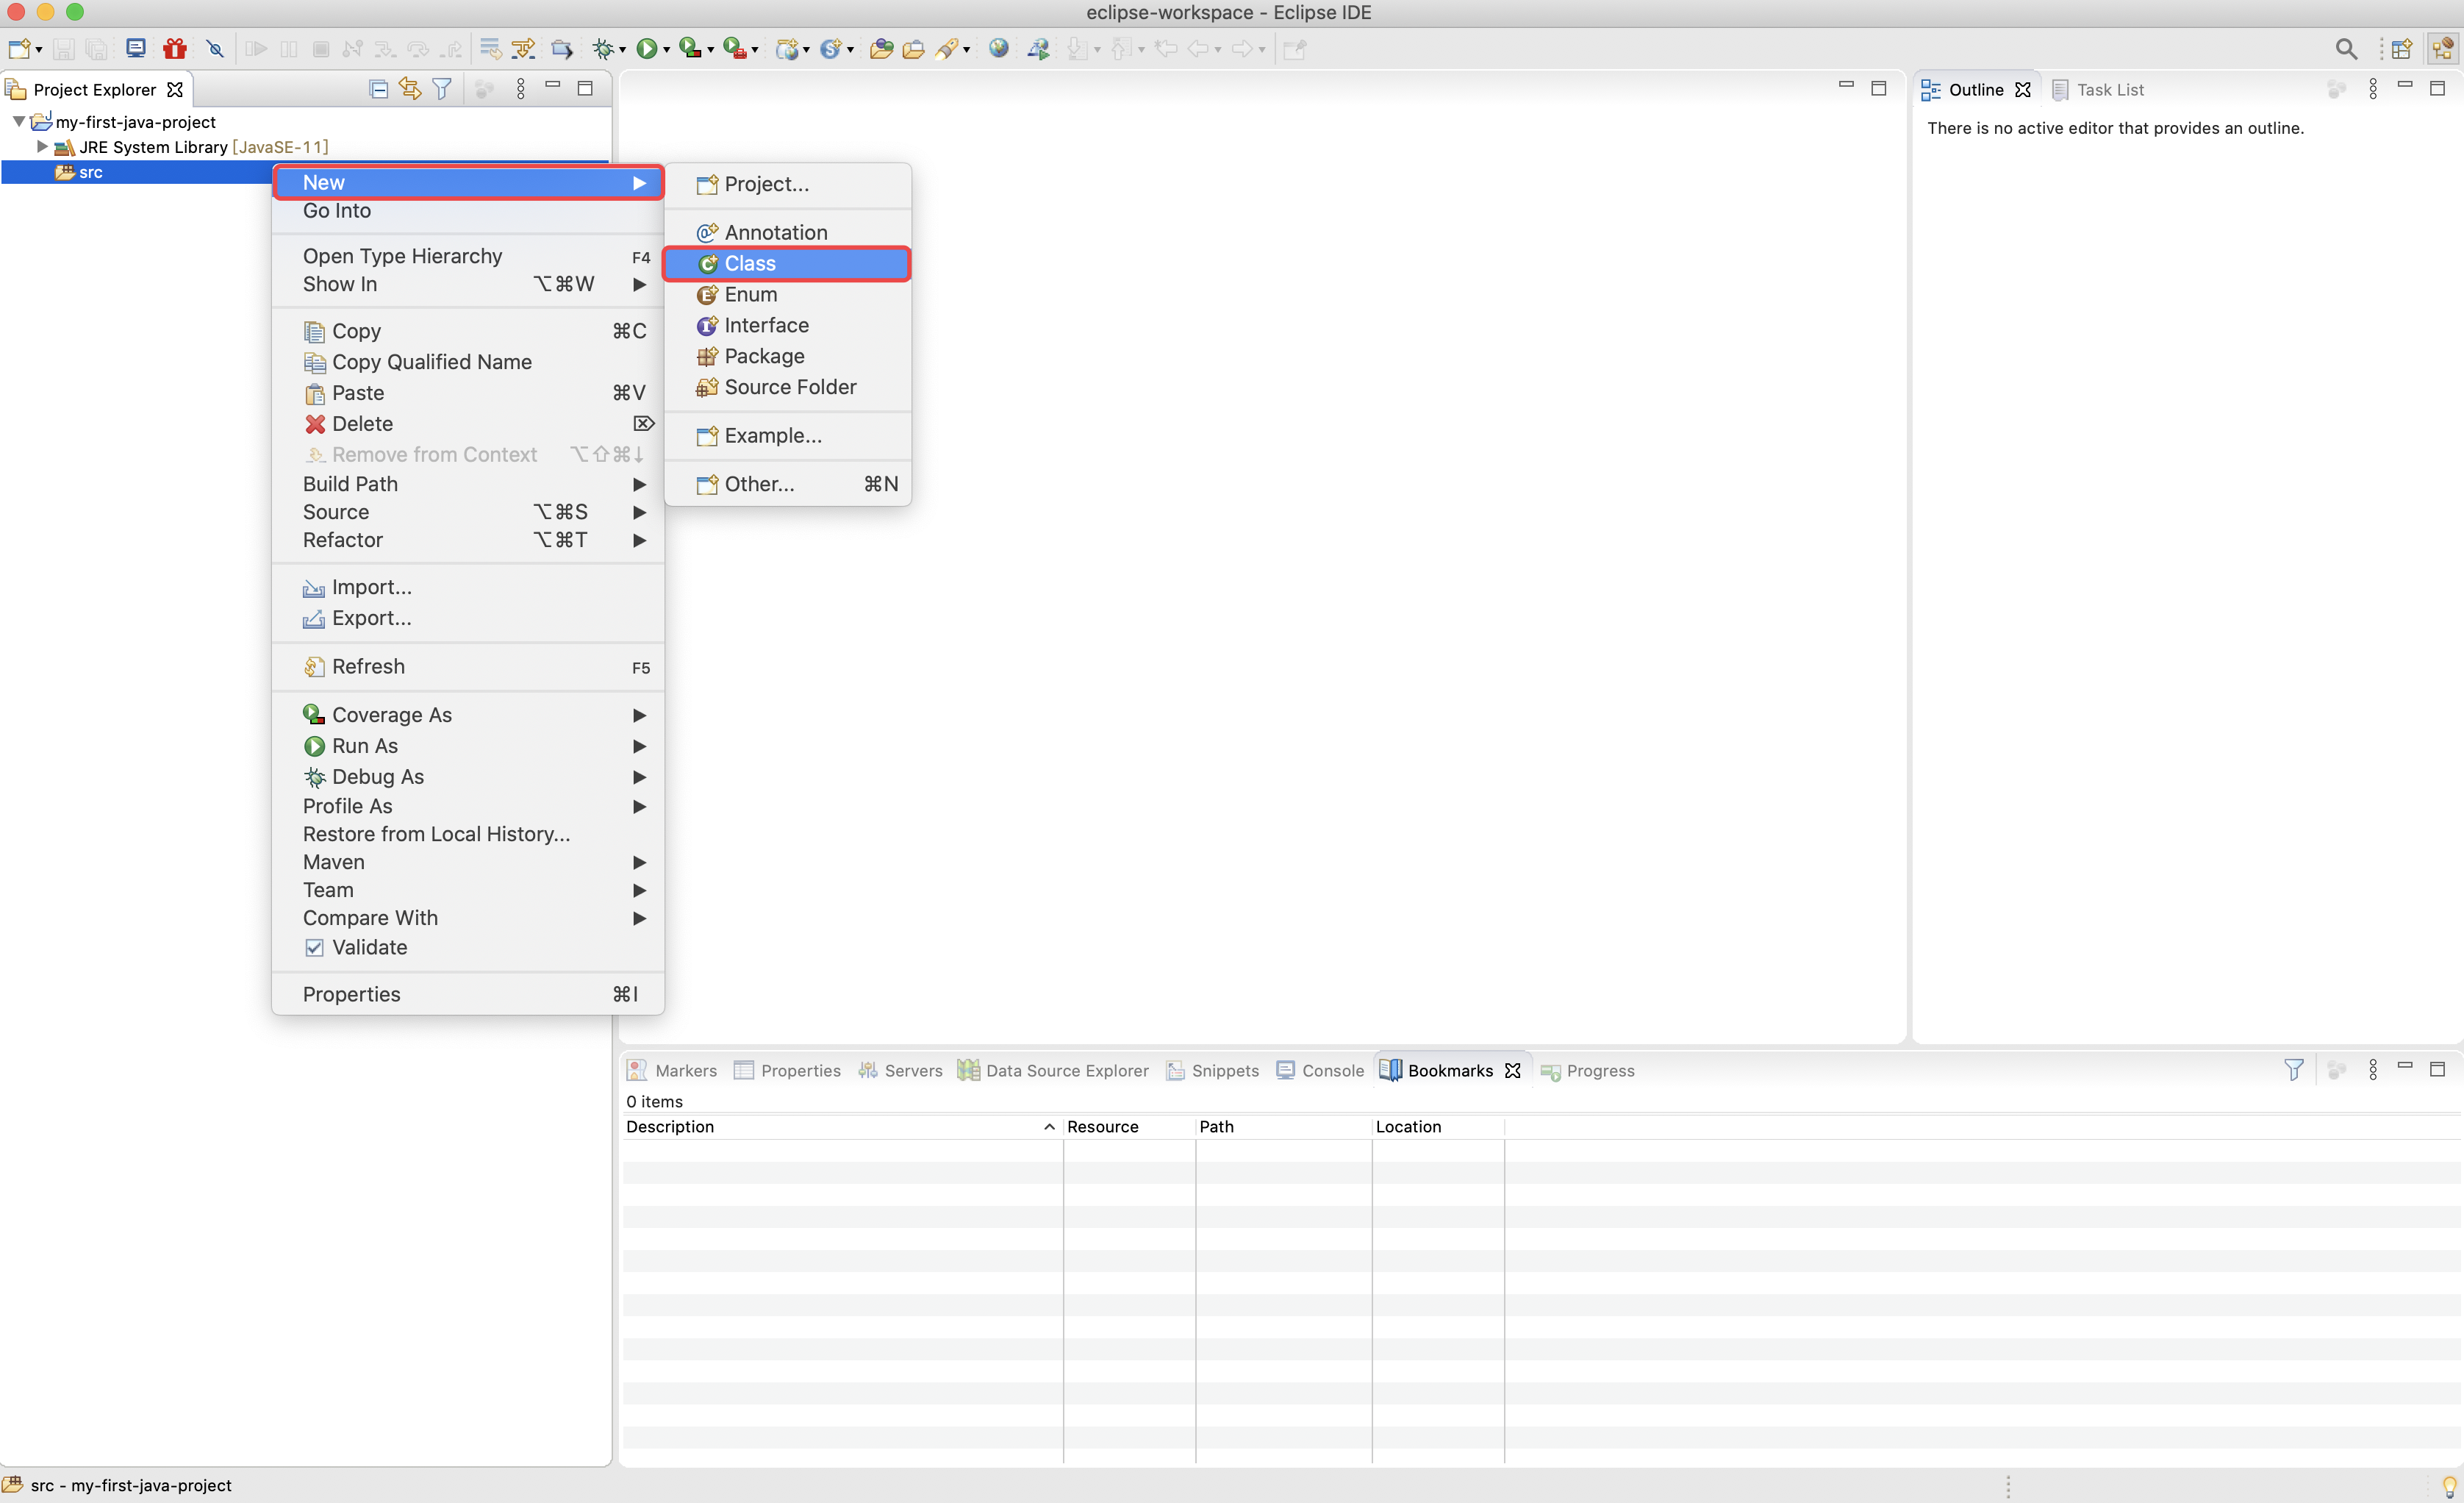Choose Source Folder in the New submenu
This screenshot has height=1503, width=2464.
click(787, 387)
